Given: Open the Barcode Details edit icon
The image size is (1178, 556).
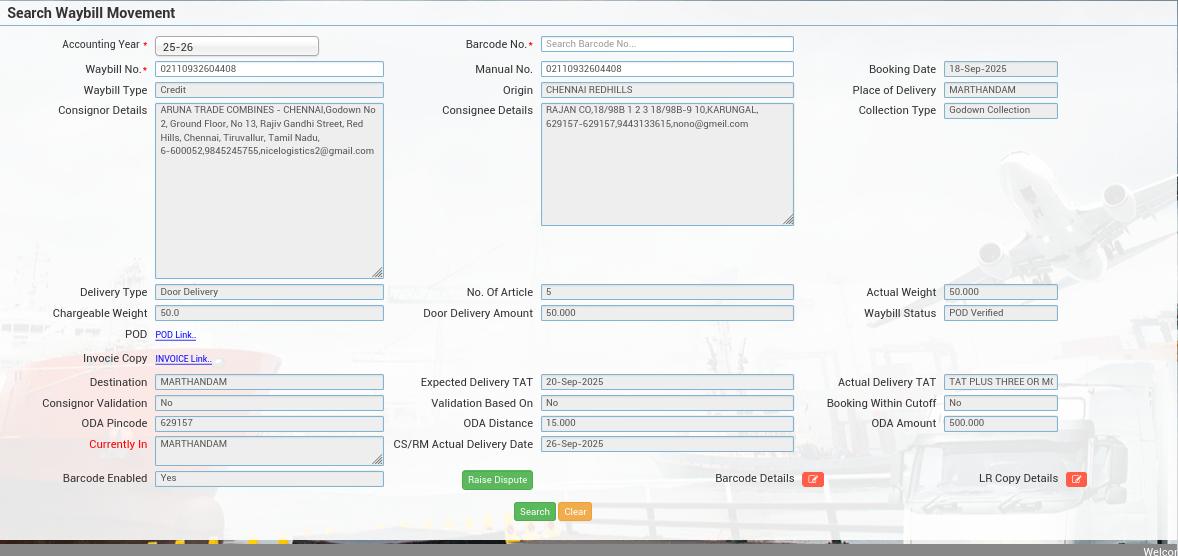Looking at the screenshot, I should [x=813, y=479].
